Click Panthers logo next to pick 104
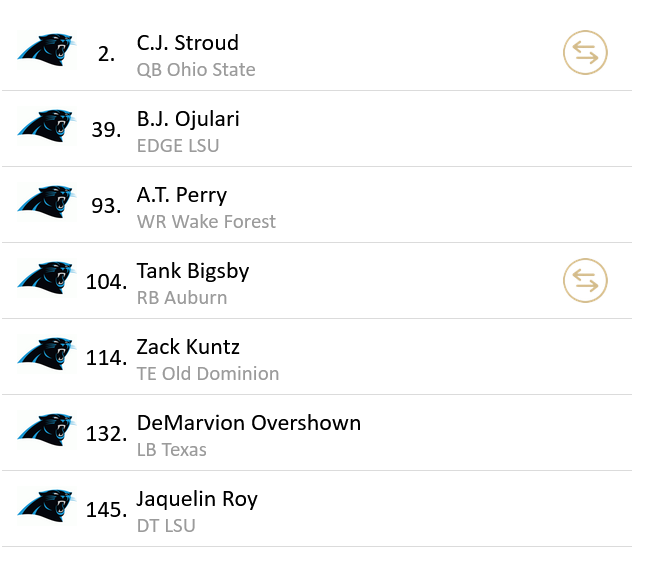Viewport: 658px width, 575px height. (46, 277)
